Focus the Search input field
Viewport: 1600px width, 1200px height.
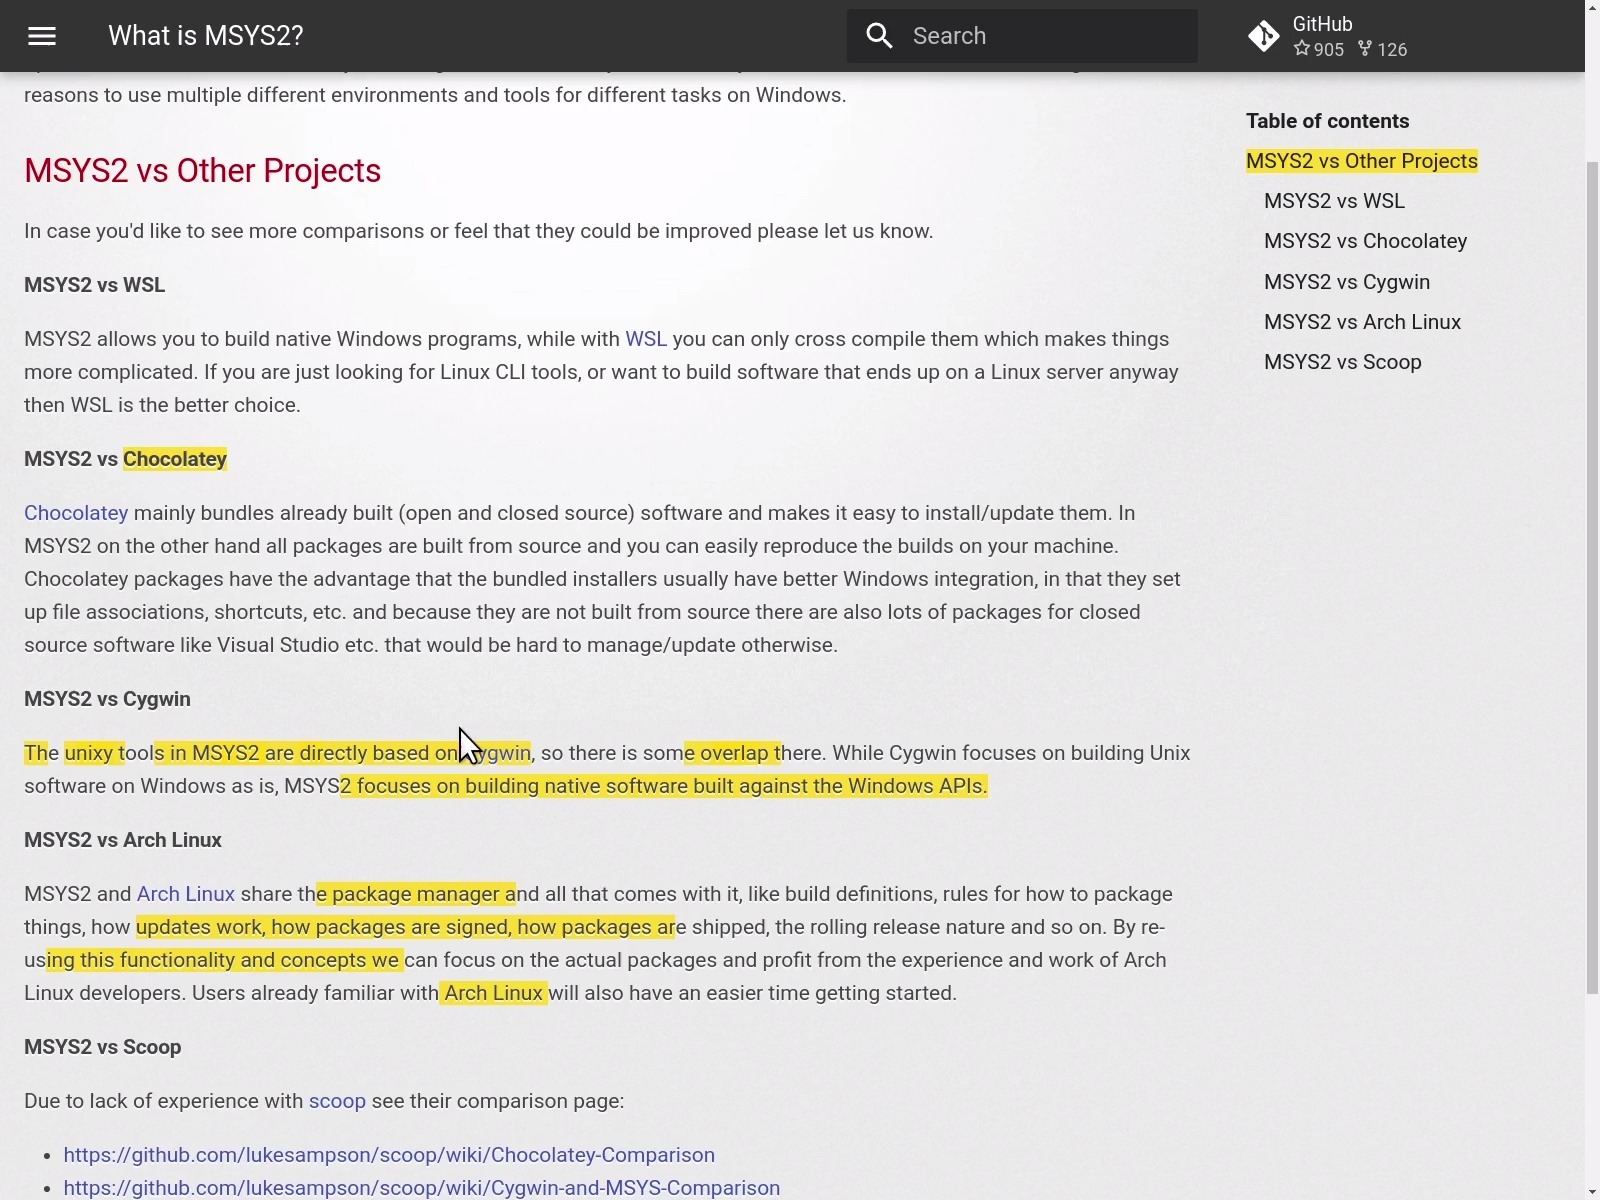1022,36
